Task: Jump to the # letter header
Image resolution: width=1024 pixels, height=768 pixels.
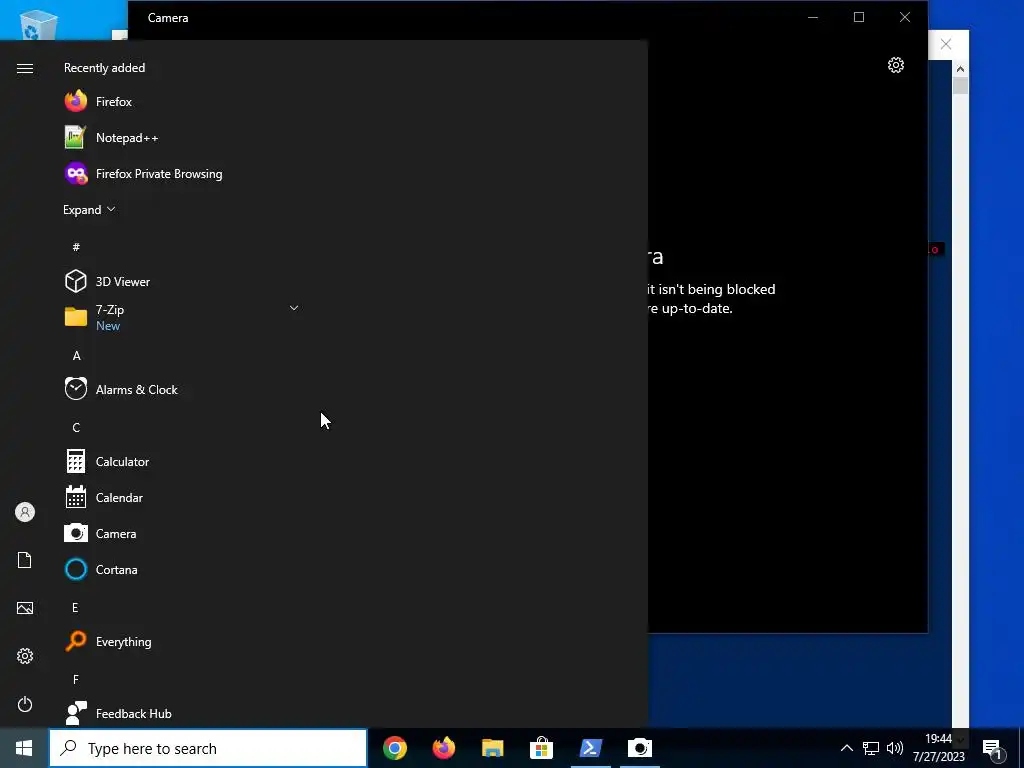Action: [x=76, y=247]
